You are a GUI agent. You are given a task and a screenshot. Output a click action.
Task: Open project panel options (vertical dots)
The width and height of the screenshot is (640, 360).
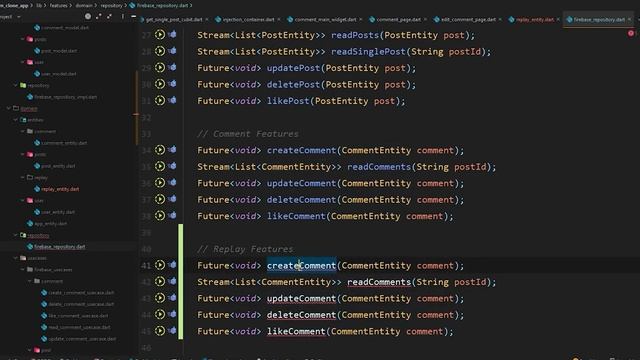pyautogui.click(x=122, y=16)
